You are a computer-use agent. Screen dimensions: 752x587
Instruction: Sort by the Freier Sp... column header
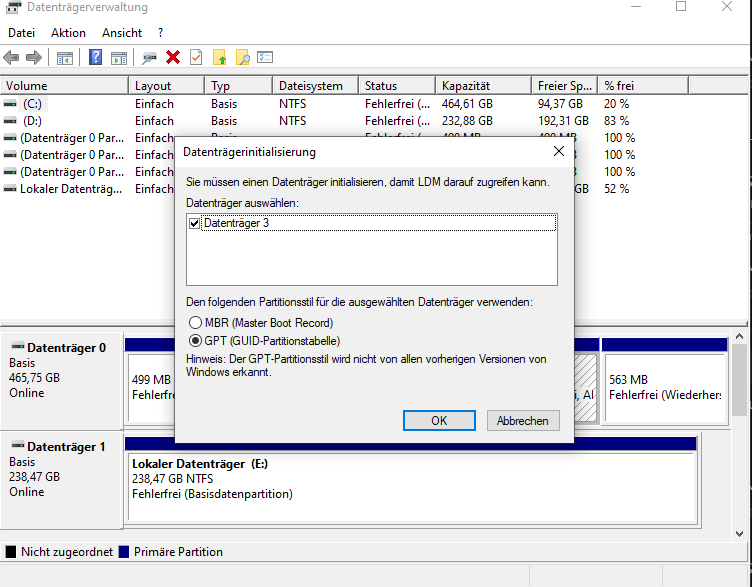[x=564, y=86]
